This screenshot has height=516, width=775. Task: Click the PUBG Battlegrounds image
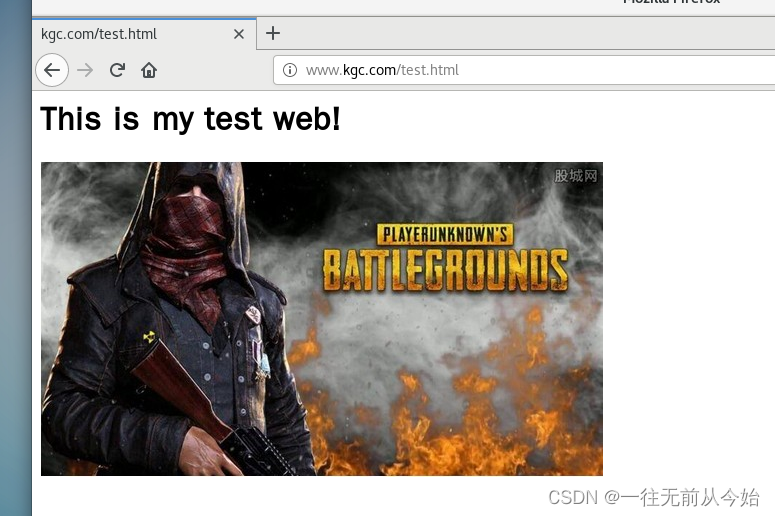322,319
